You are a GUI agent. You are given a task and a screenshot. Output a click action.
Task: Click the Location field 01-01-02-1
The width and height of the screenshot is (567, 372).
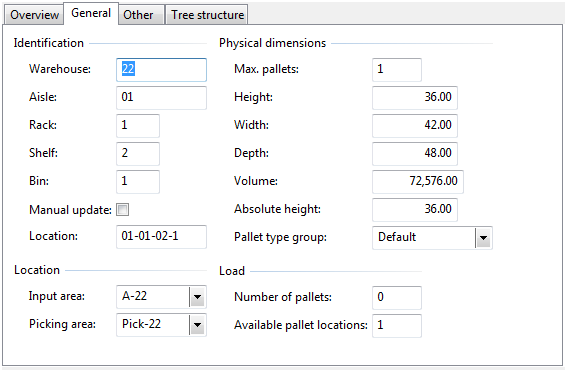pyautogui.click(x=161, y=237)
